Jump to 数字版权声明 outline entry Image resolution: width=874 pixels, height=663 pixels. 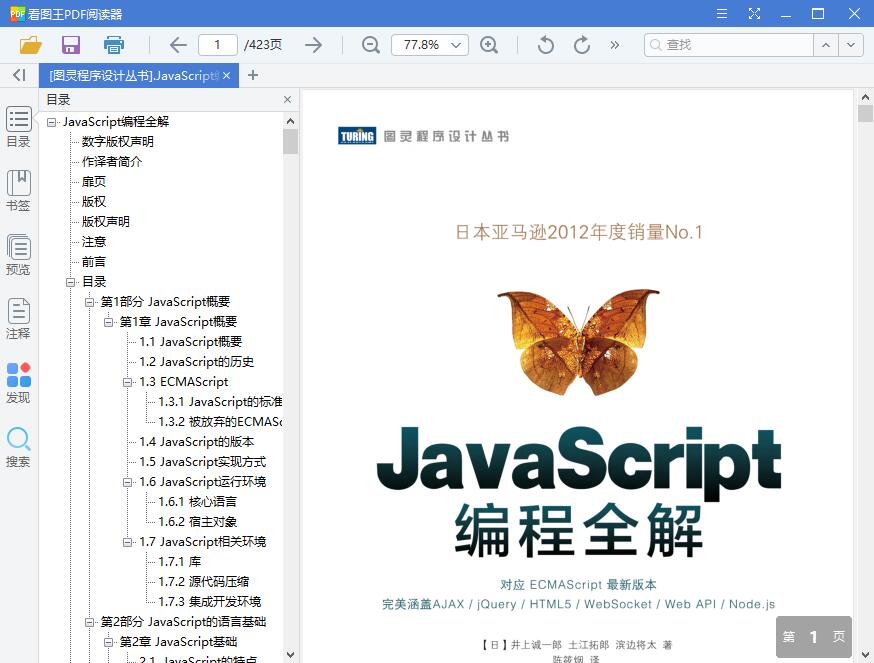(118, 142)
